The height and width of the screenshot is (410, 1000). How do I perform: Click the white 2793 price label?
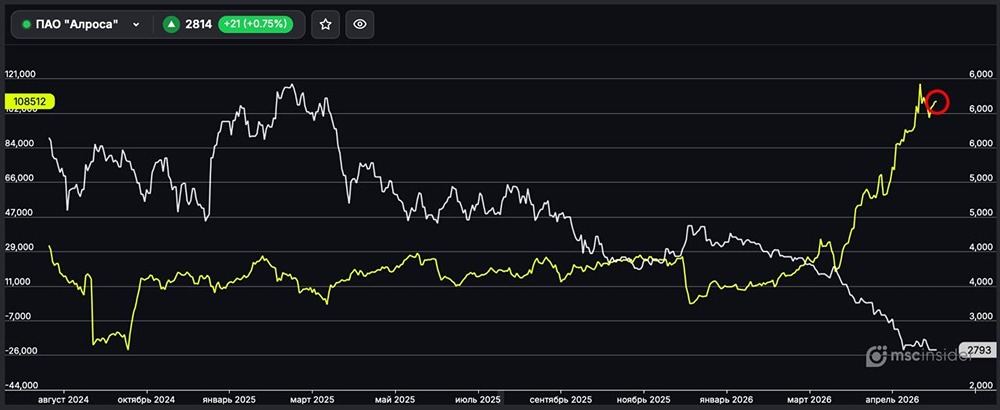coord(978,349)
